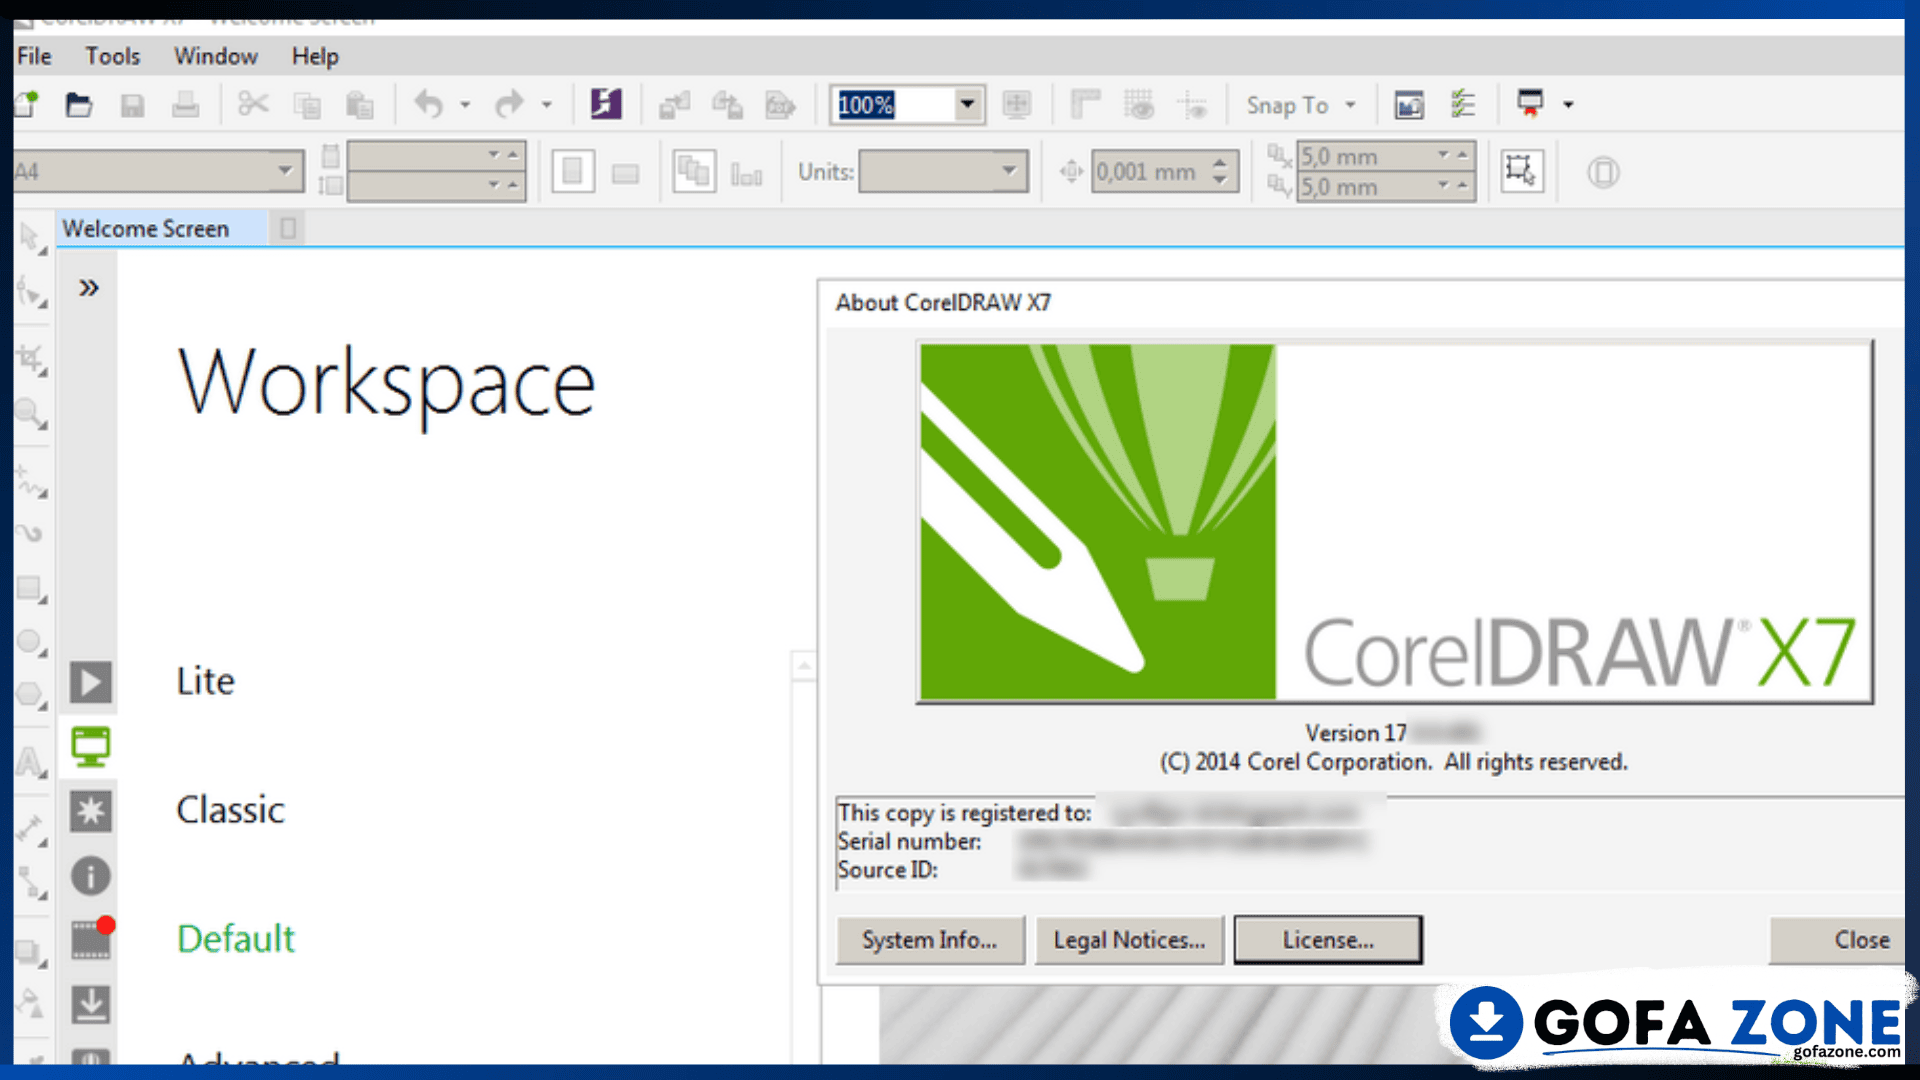Viewport: 1920px width, 1080px height.
Task: Expand the Undo history arrow
Action: pyautogui.click(x=465, y=104)
